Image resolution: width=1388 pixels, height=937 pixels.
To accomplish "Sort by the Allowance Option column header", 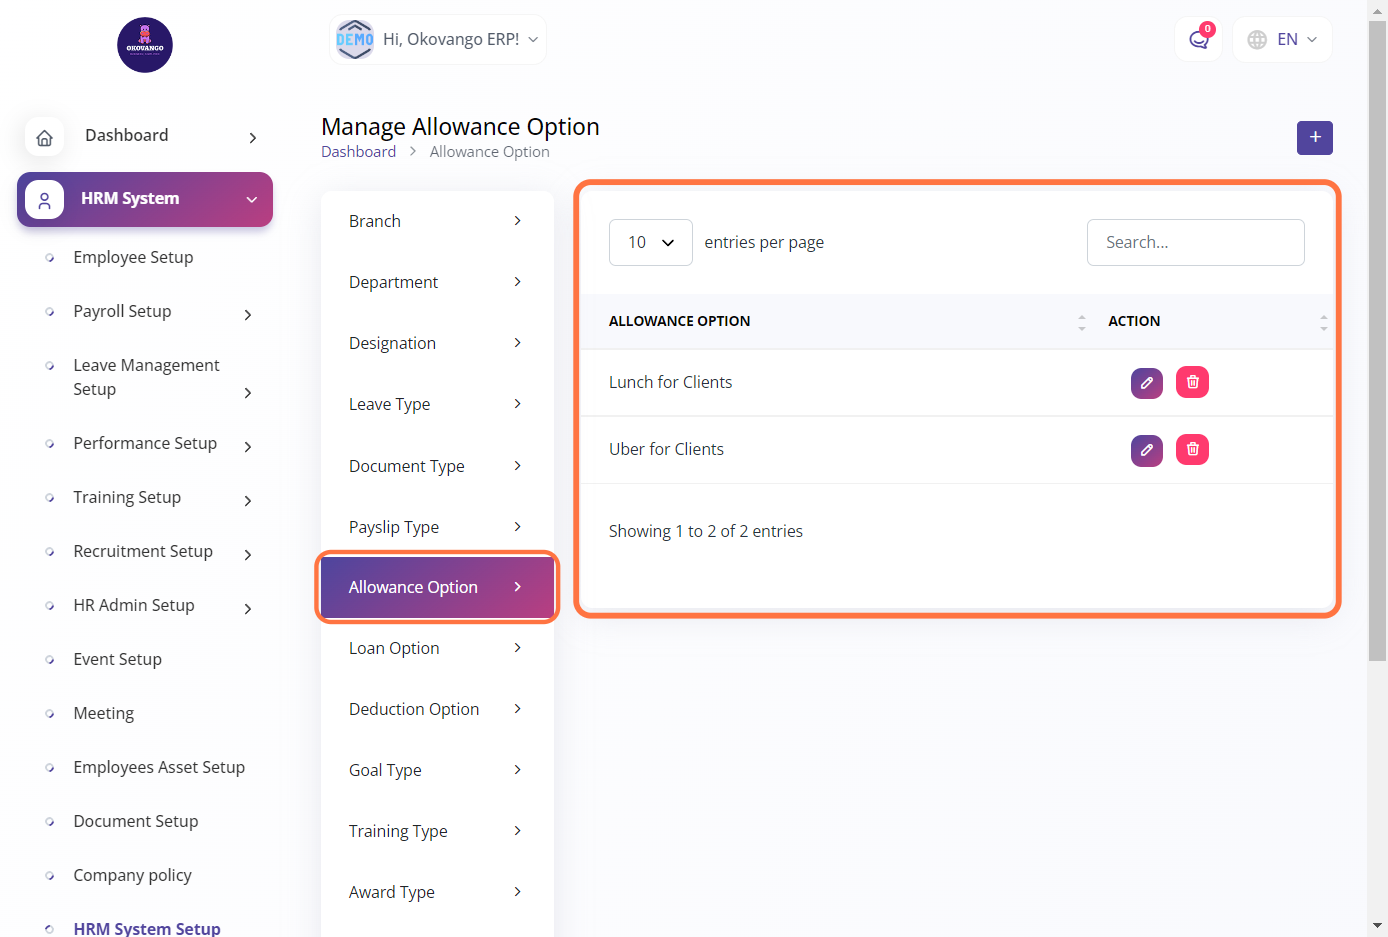I will click(x=680, y=321).
